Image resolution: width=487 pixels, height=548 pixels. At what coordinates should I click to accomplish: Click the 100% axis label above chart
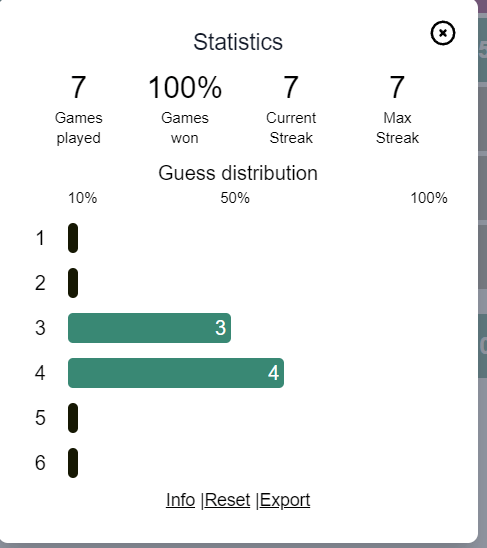pyautogui.click(x=429, y=198)
